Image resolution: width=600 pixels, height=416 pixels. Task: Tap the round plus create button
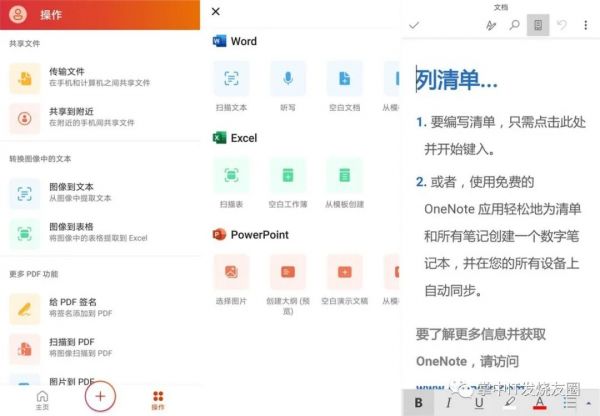click(100, 396)
